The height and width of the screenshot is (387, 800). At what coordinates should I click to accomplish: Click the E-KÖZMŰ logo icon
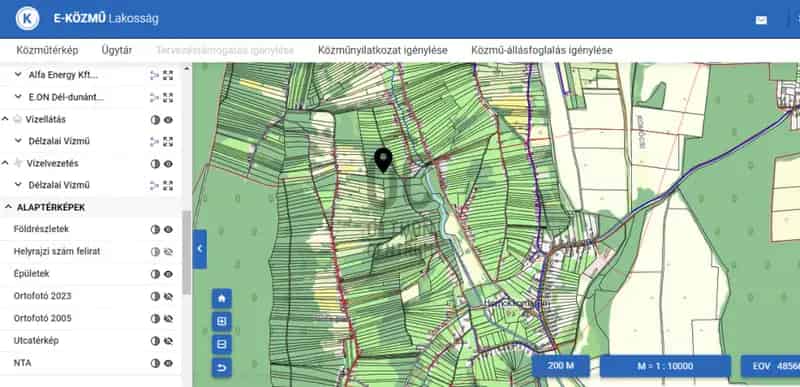28,19
